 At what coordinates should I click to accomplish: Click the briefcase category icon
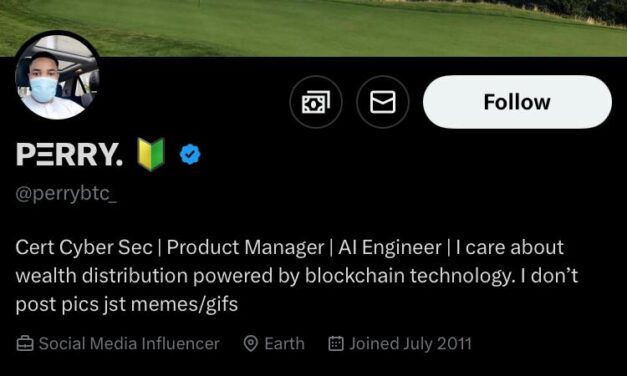coord(25,344)
